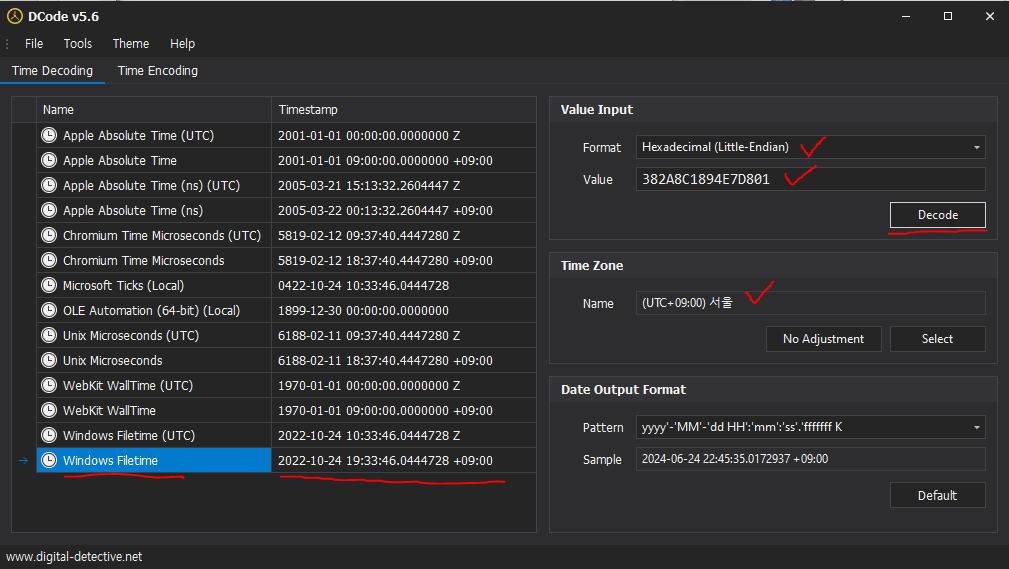Open the Format dropdown showing Hexadecimal (Little-Endian)
The image size is (1009, 569).
pos(810,147)
